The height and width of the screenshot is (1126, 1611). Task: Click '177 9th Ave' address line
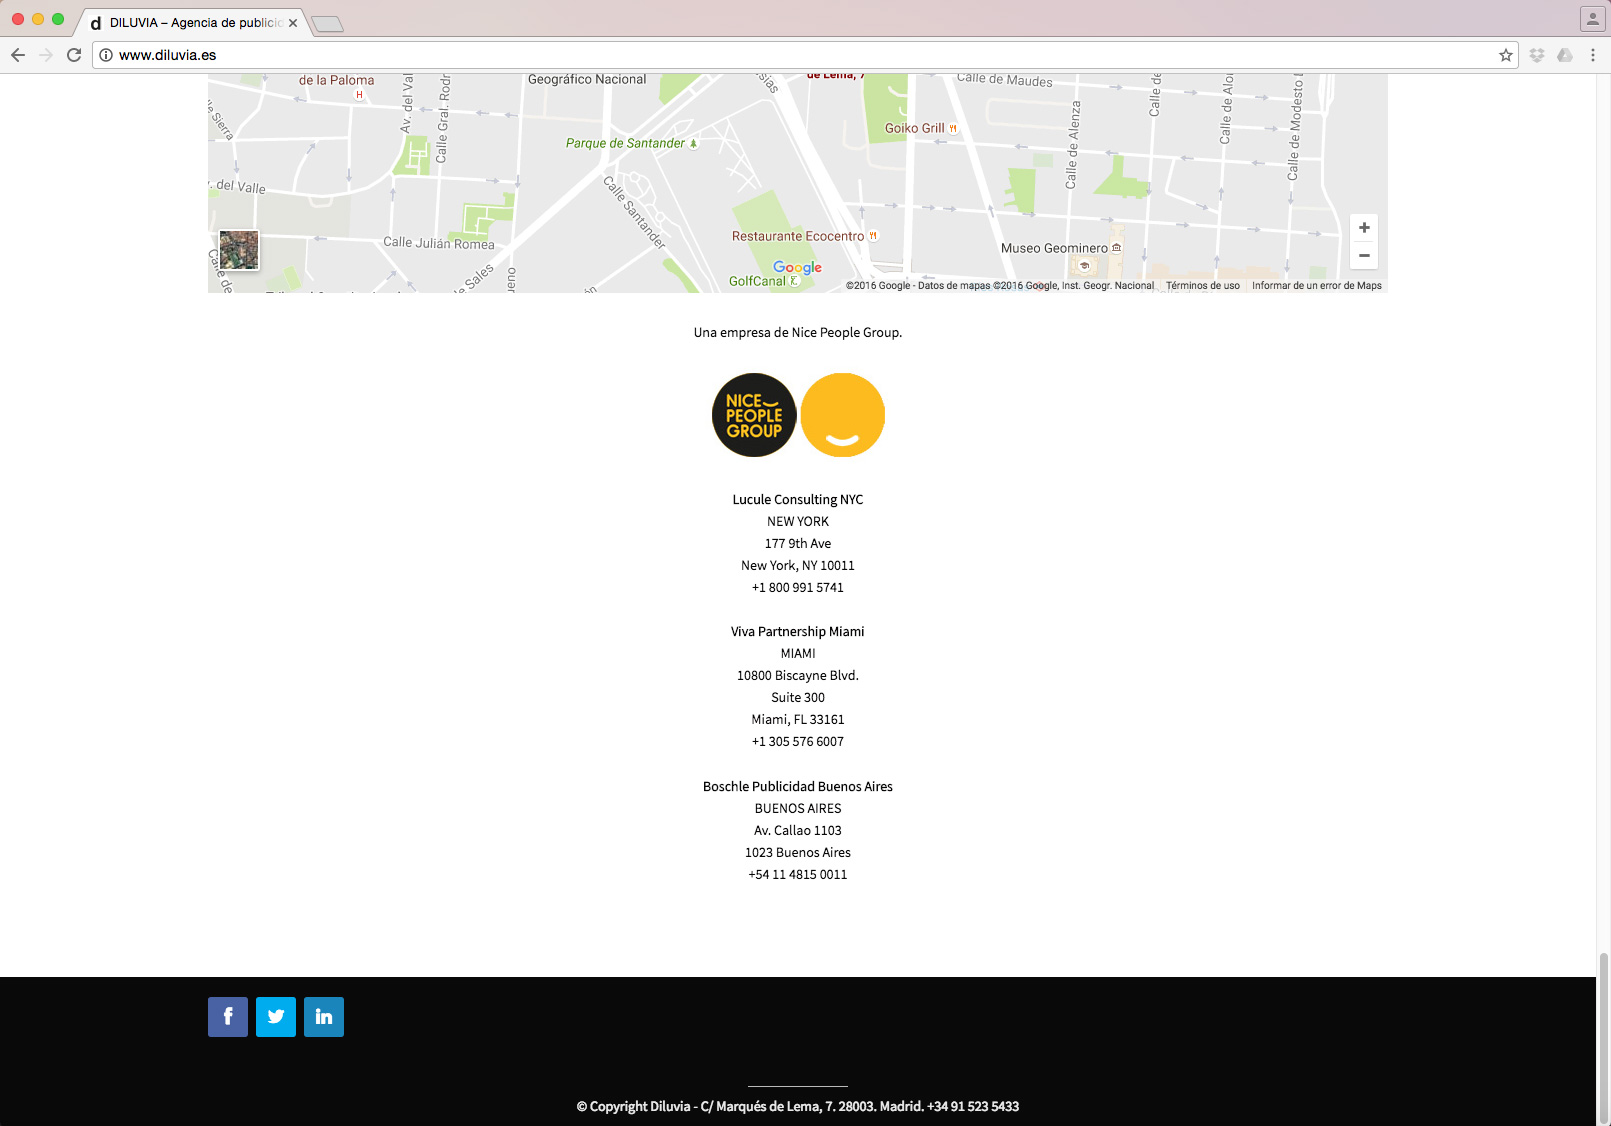point(798,543)
